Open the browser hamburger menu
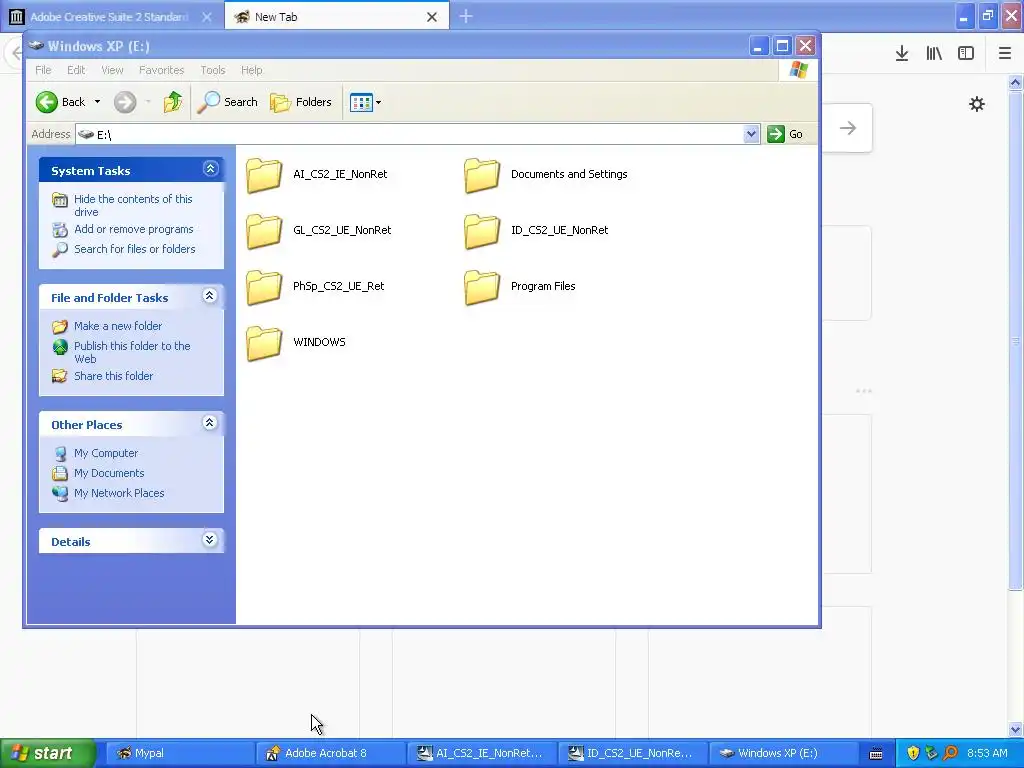The width and height of the screenshot is (1024, 768). coord(1005,54)
